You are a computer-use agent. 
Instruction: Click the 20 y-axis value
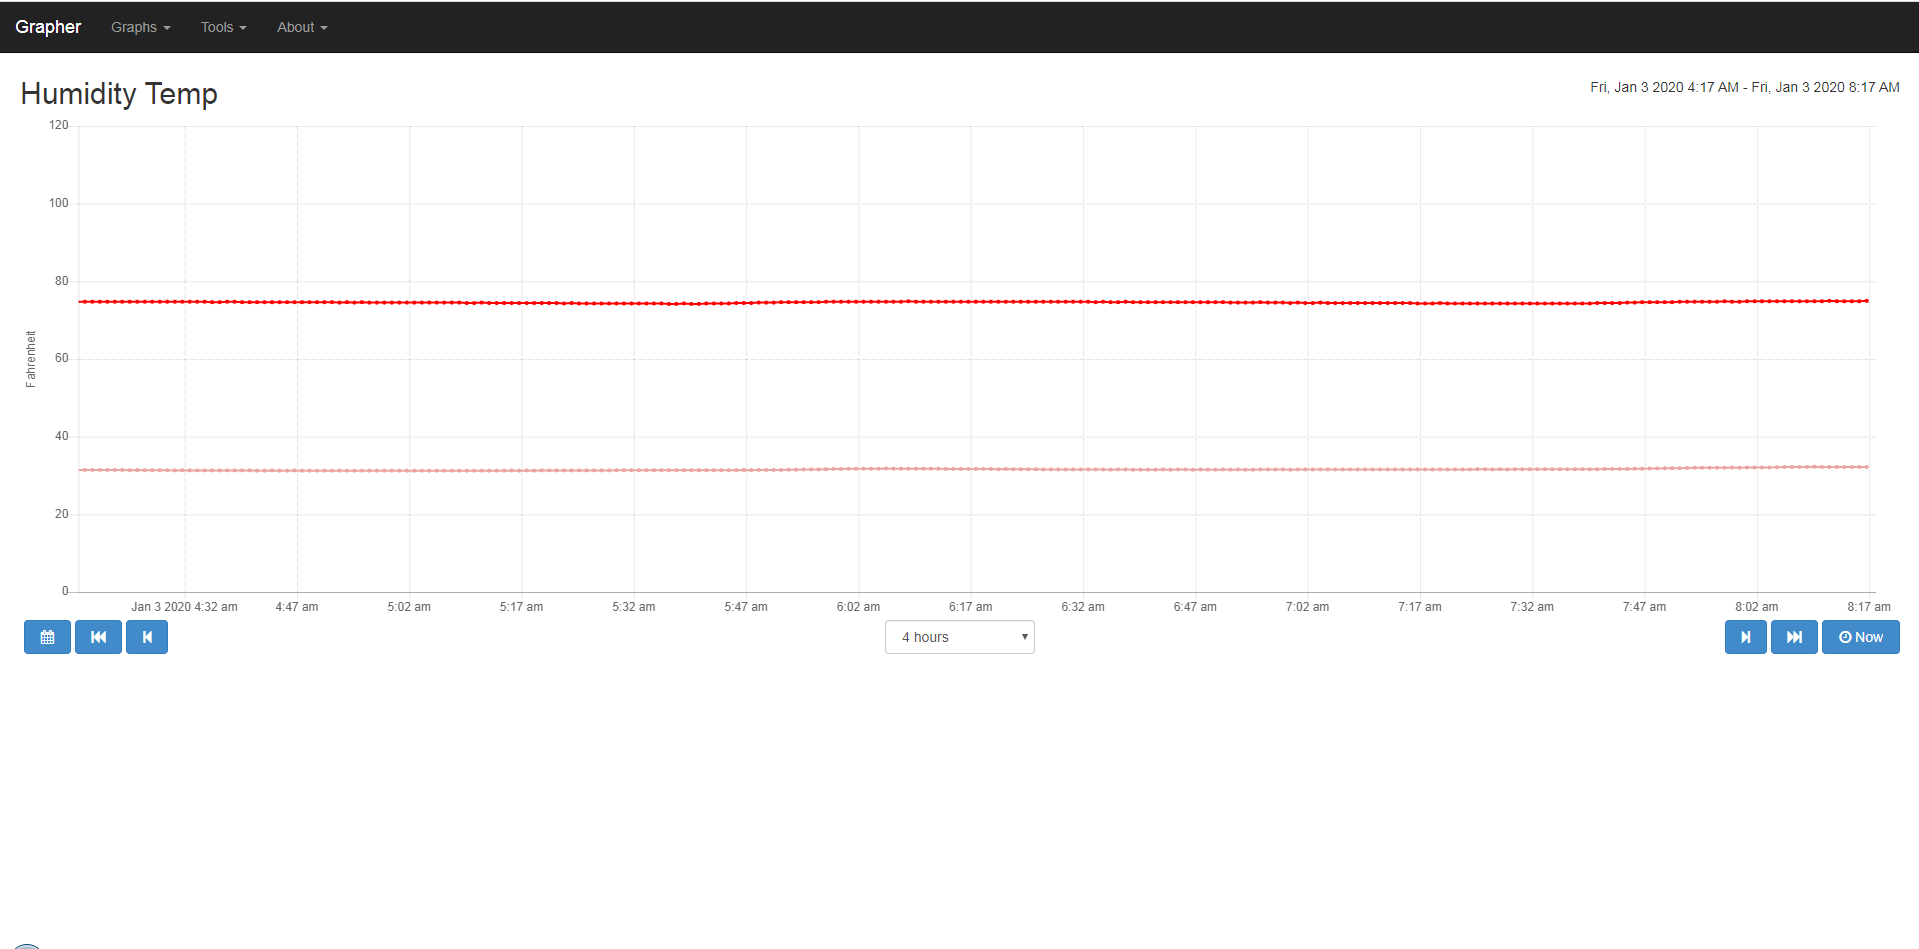coord(62,514)
